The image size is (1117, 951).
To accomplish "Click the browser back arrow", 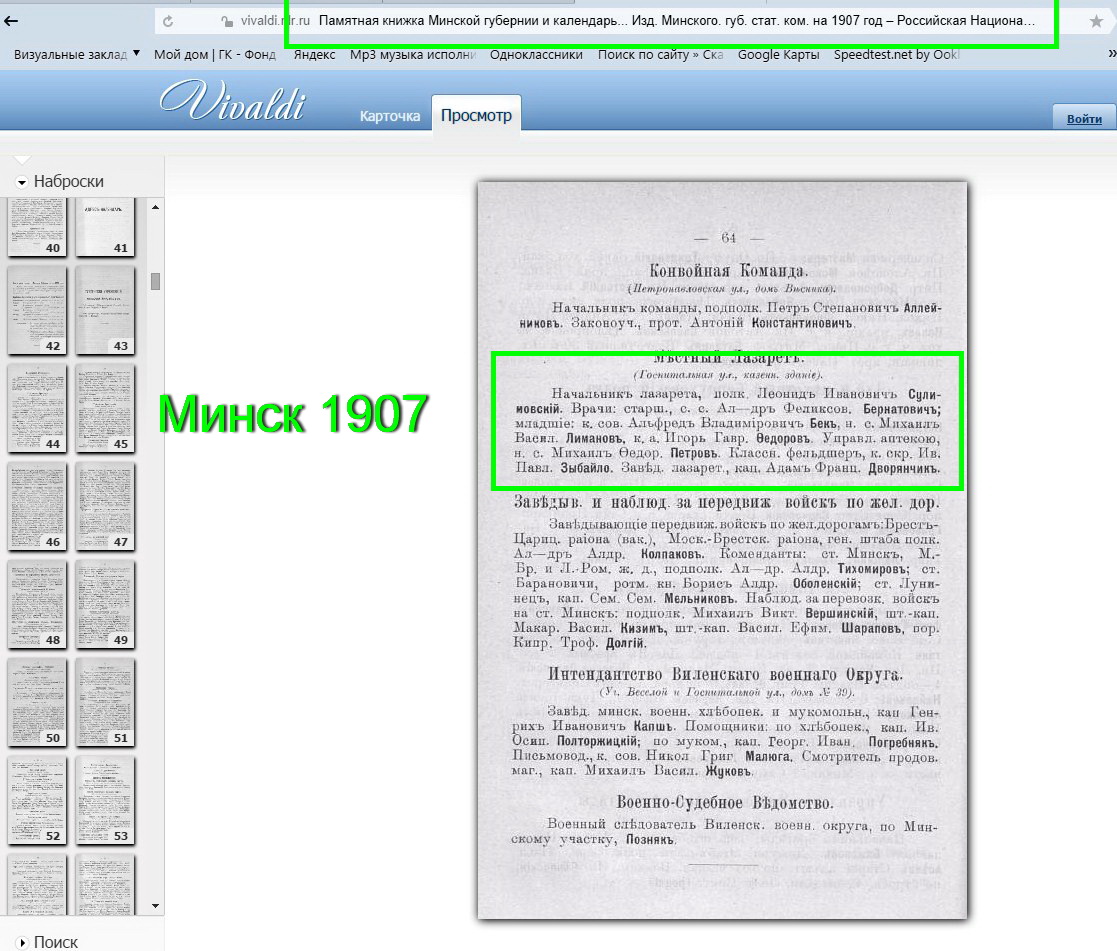I will click(11, 20).
